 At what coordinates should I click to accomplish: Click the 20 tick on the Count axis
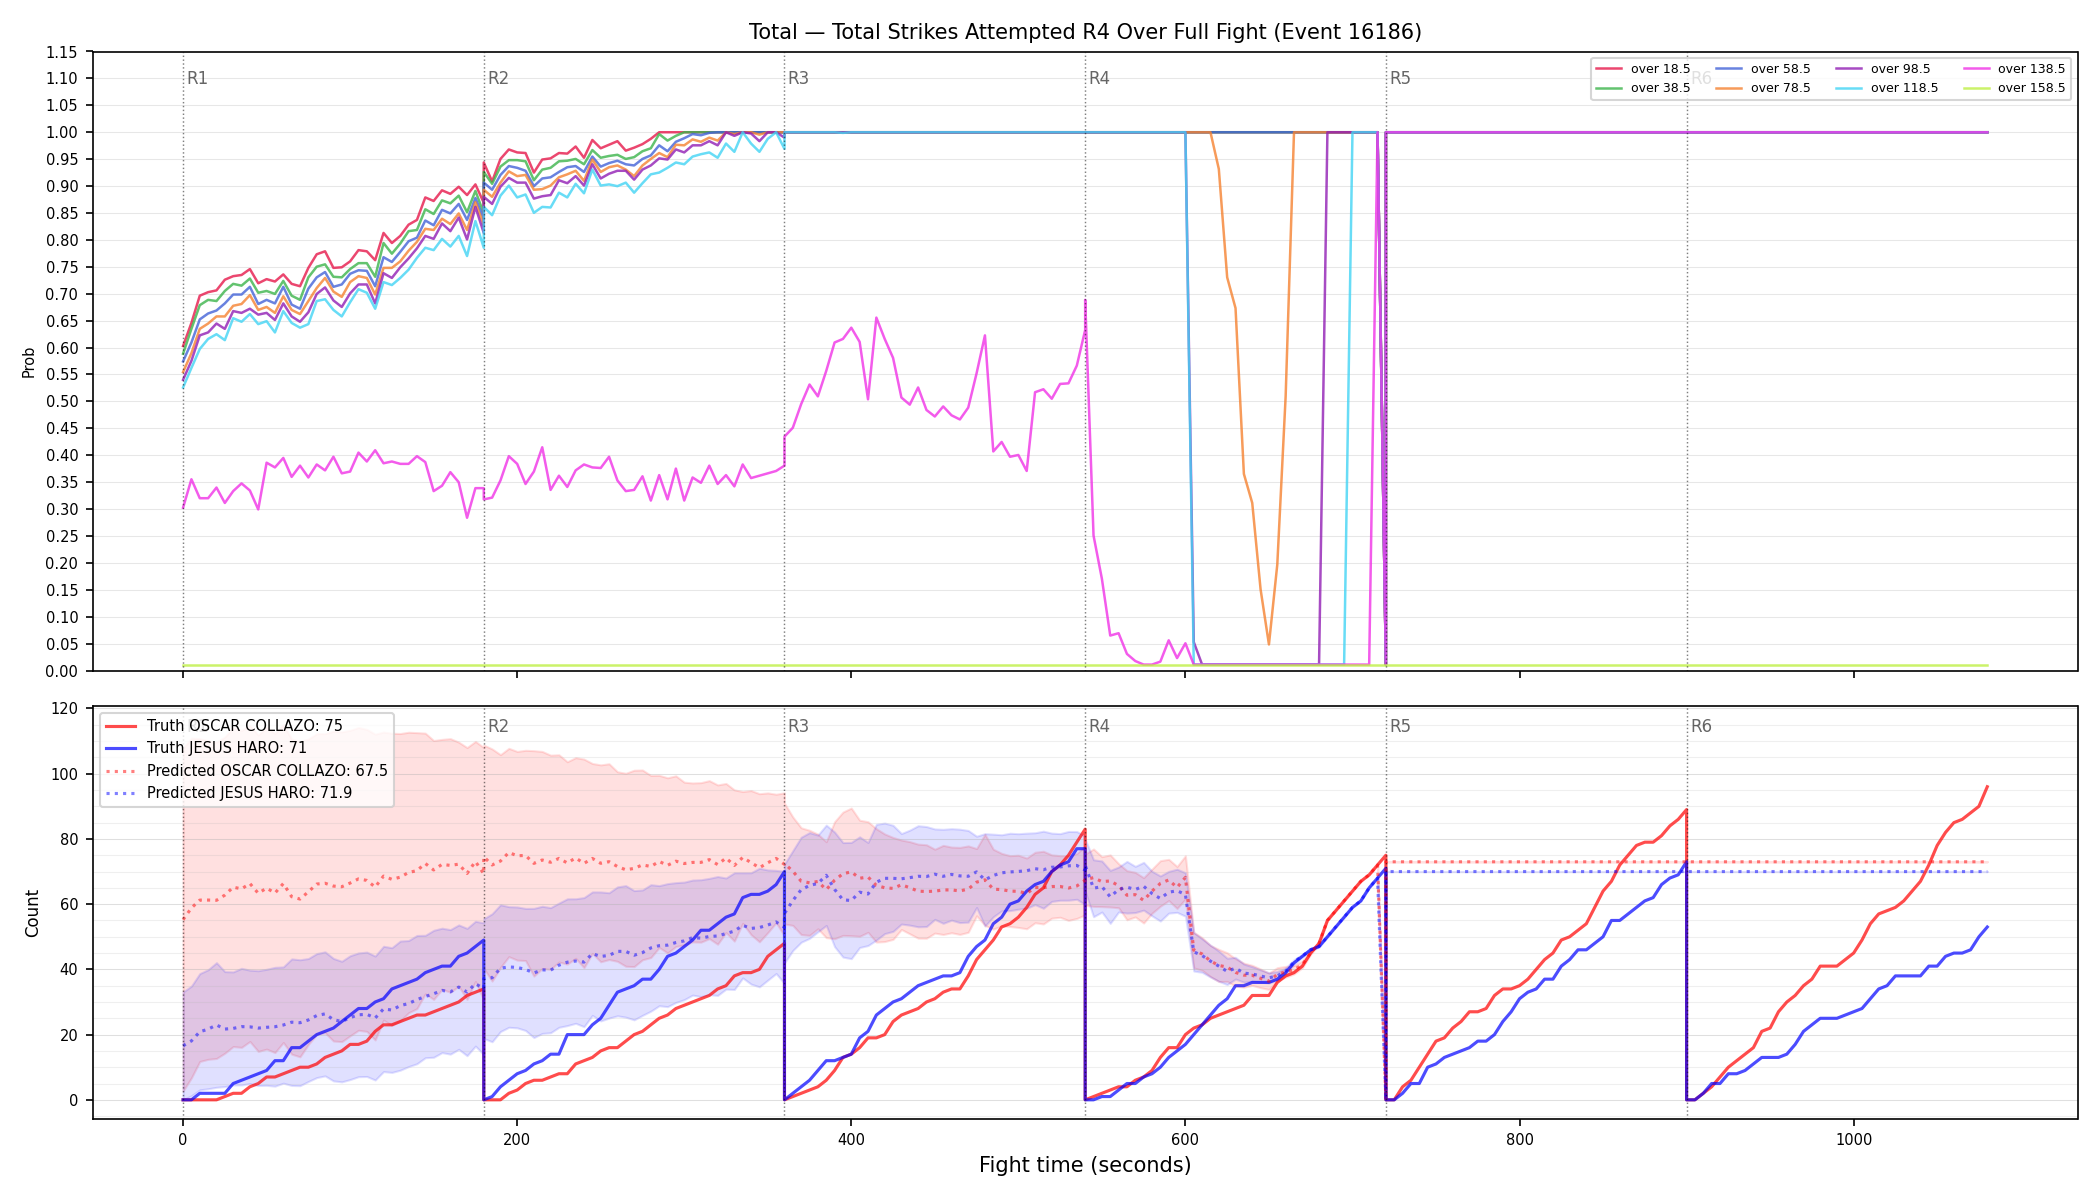click(x=69, y=1035)
